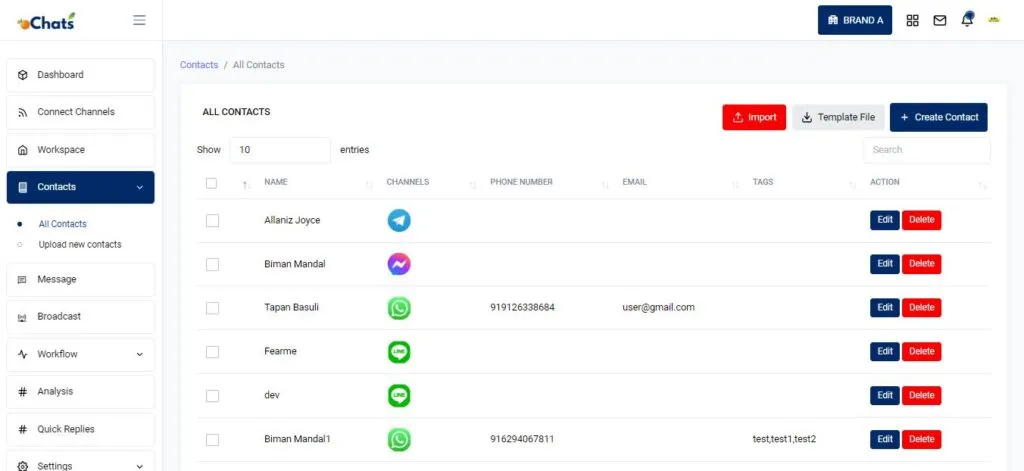Sort by the NAME column arrows
The height and width of the screenshot is (471, 1024).
[x=369, y=186]
